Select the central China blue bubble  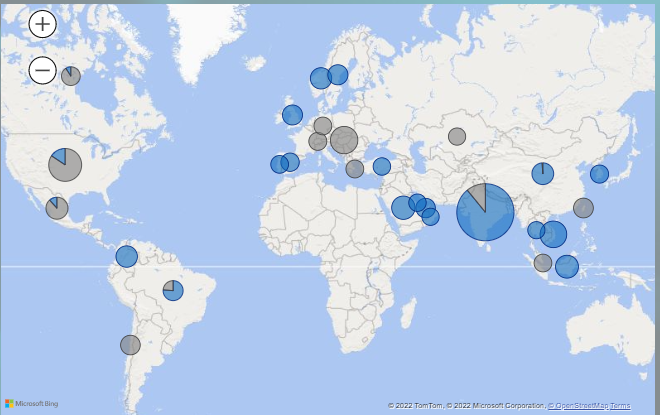tap(543, 173)
